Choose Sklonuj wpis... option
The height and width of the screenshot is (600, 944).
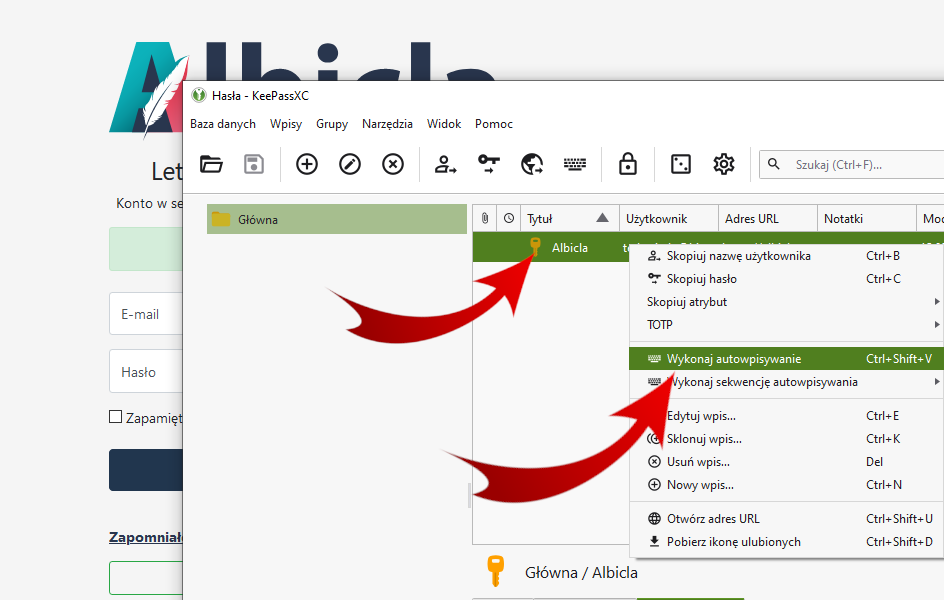pos(786,439)
